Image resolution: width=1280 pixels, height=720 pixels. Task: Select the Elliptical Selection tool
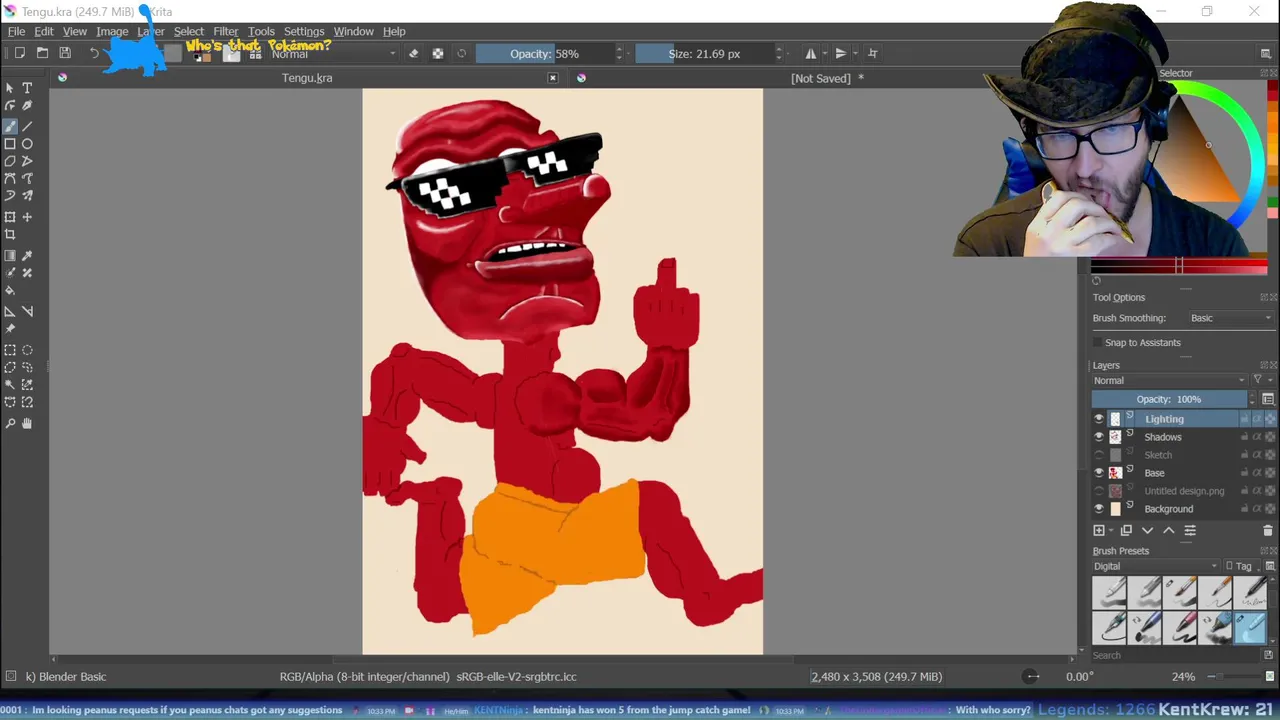coord(27,350)
